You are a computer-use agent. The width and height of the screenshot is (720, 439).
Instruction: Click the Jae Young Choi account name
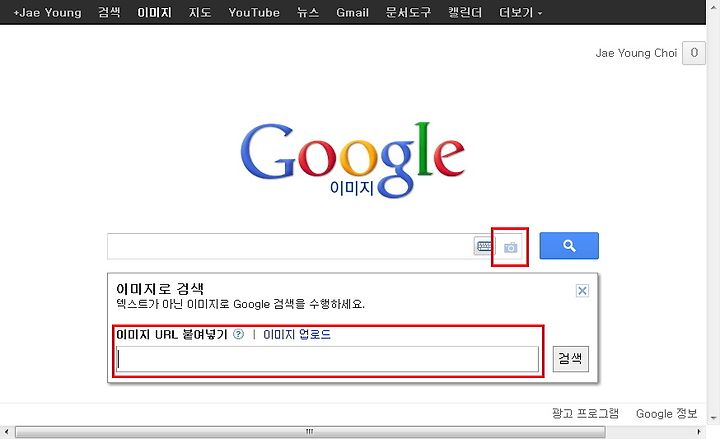tap(636, 53)
